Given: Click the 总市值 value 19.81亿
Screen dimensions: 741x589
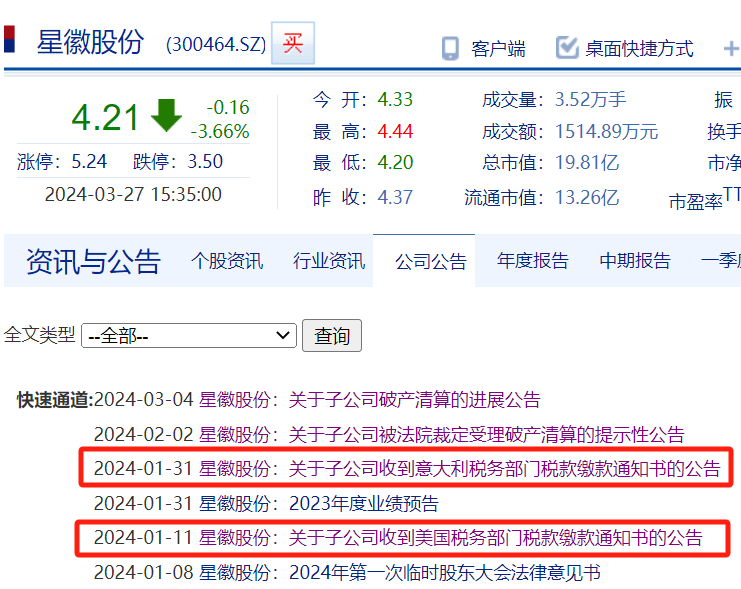Looking at the screenshot, I should (587, 163).
